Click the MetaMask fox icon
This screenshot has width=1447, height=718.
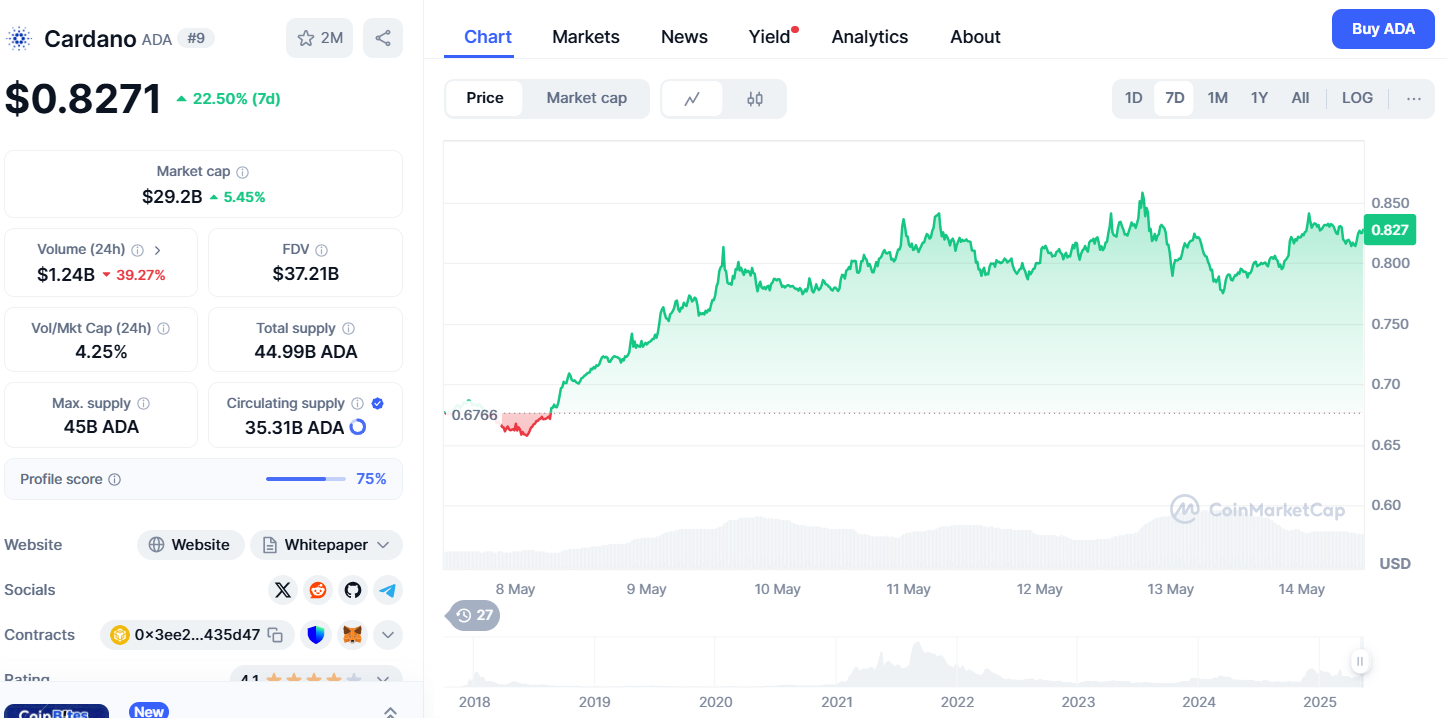(352, 634)
